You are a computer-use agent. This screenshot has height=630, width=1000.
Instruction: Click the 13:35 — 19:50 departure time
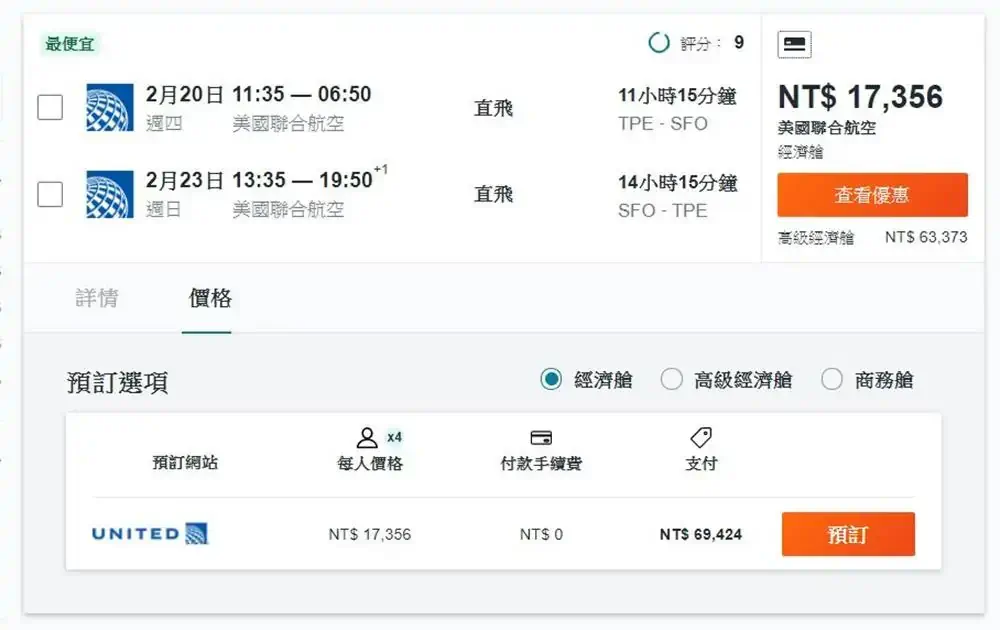[302, 180]
